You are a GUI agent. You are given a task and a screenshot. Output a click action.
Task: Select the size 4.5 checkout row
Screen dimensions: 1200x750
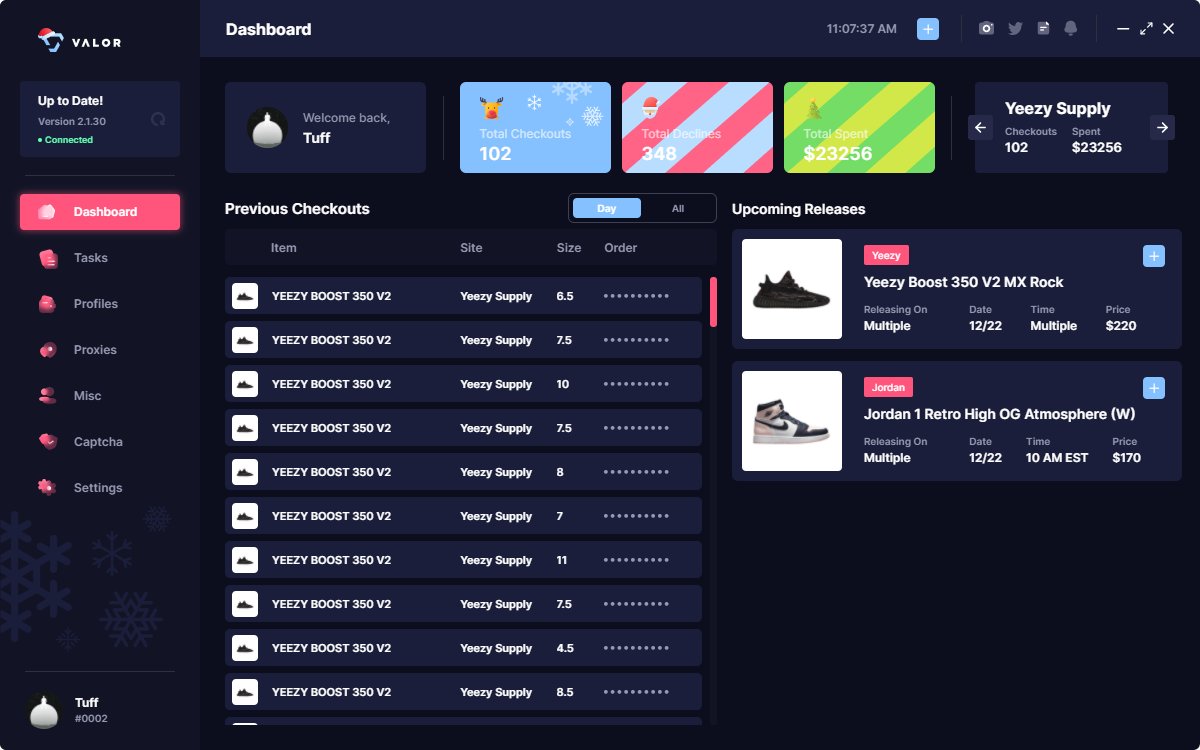463,648
